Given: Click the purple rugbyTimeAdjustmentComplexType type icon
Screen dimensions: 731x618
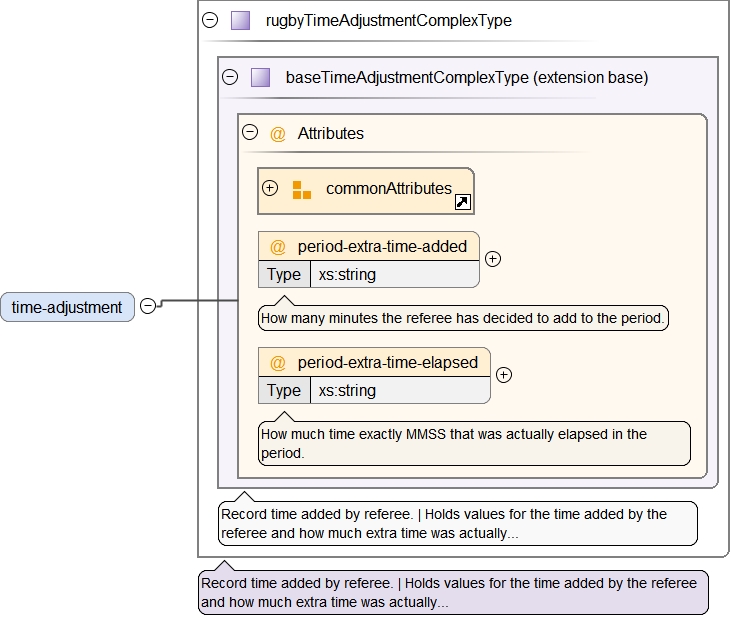Looking at the screenshot, I should (x=240, y=20).
